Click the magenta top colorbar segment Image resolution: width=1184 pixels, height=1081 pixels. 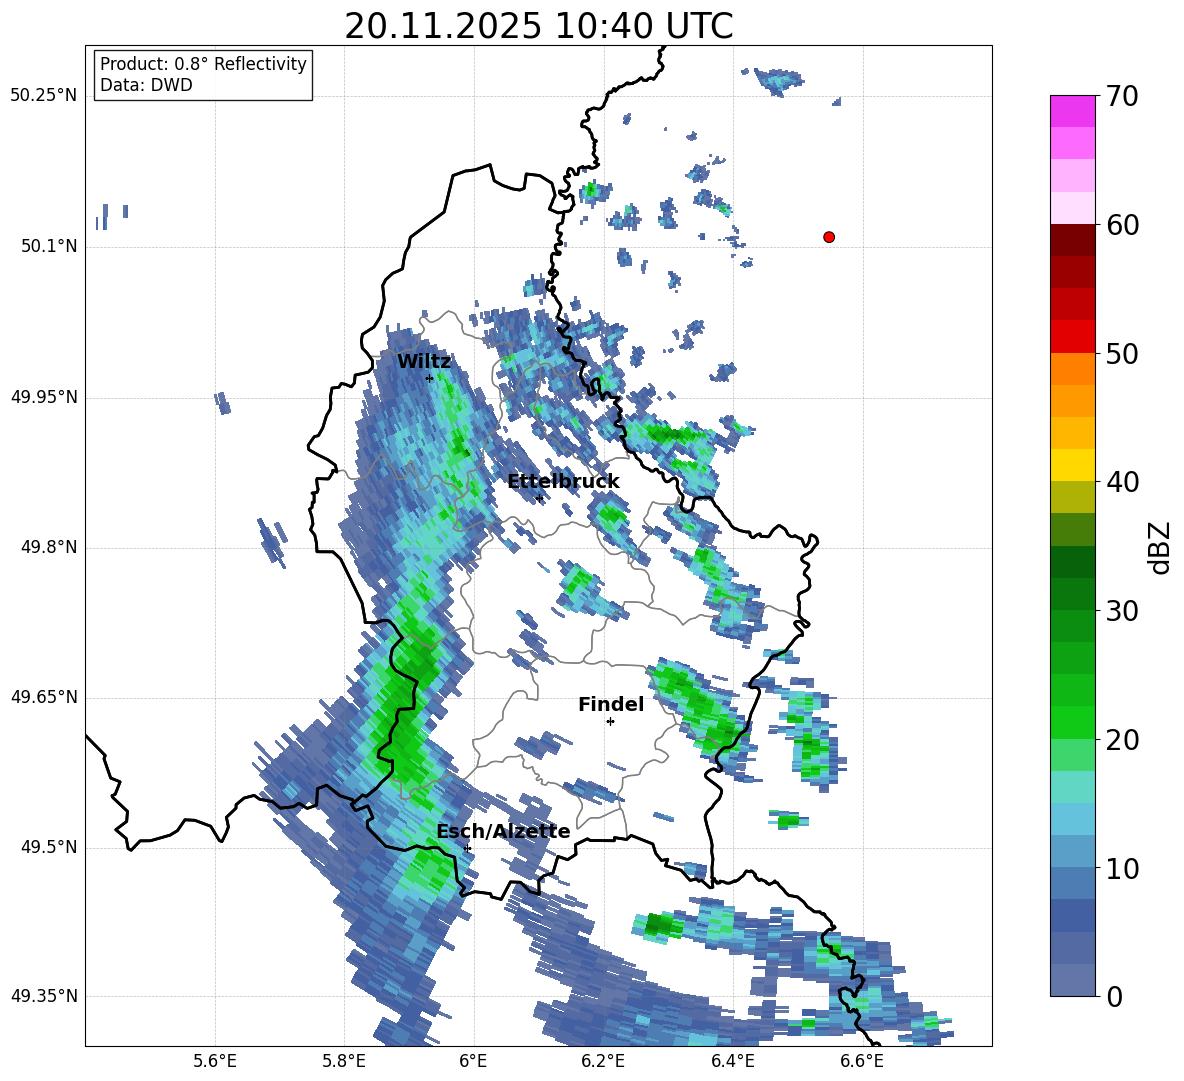(x=1072, y=111)
